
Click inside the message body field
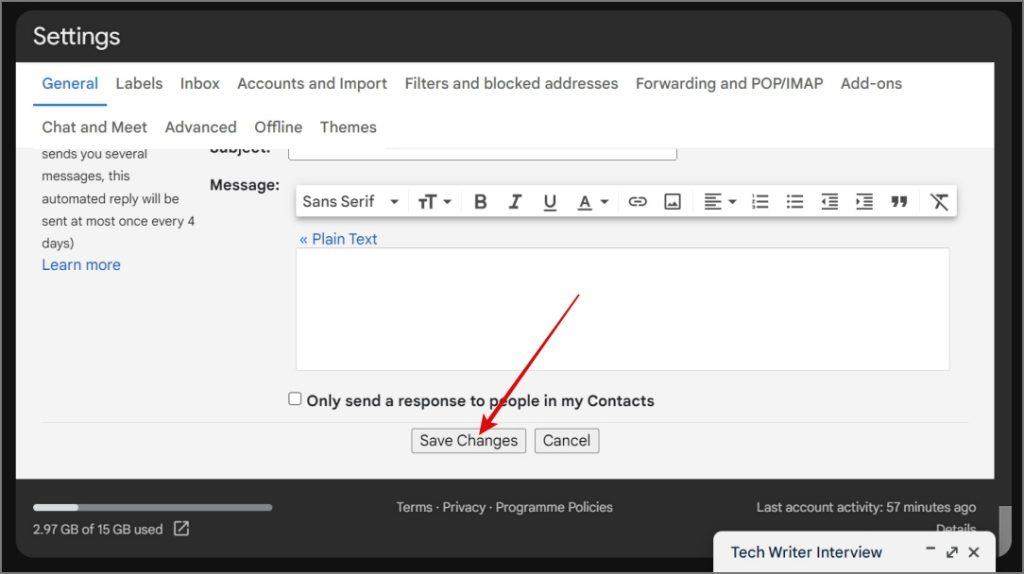click(622, 309)
